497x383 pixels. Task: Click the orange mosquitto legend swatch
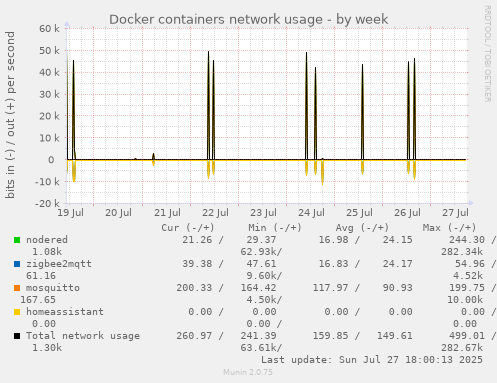17,288
